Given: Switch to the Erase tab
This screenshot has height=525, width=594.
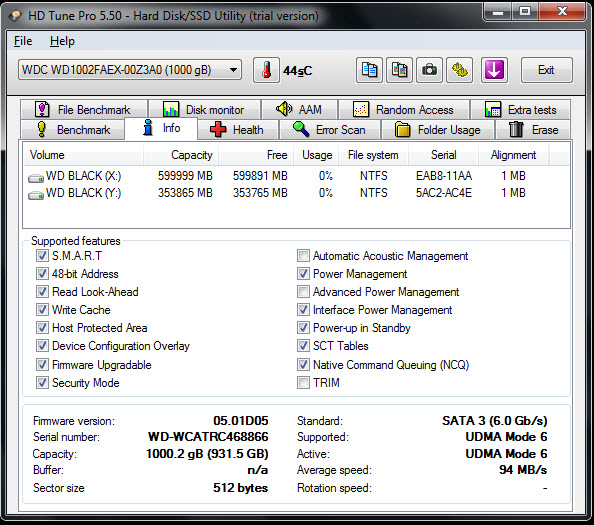Looking at the screenshot, I should coord(533,130).
